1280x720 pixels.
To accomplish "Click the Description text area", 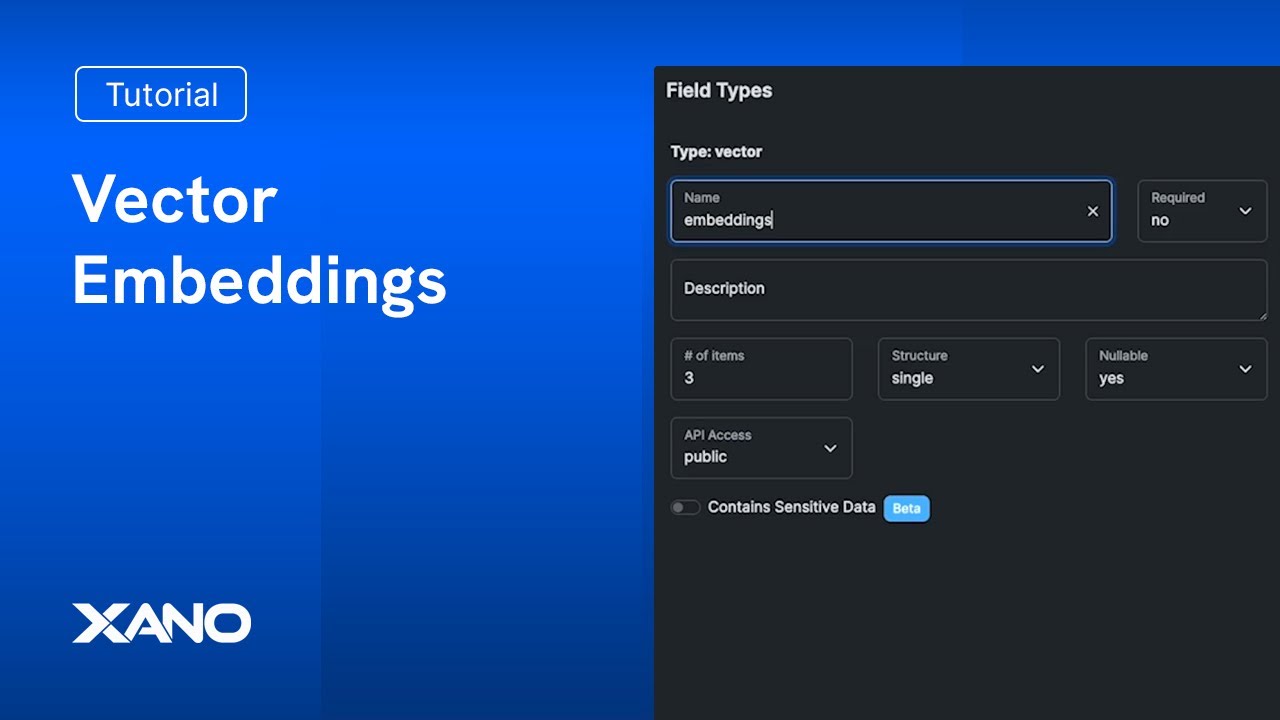I will click(968, 290).
